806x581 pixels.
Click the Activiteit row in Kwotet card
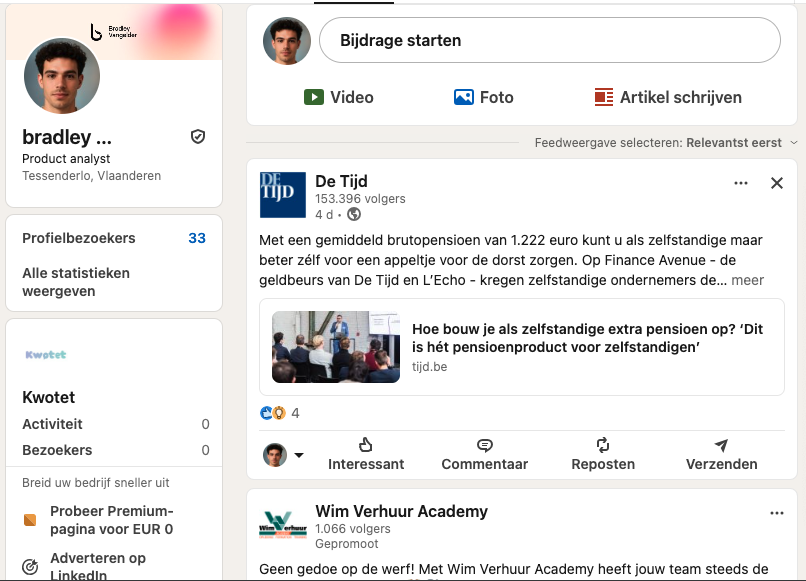[116, 424]
